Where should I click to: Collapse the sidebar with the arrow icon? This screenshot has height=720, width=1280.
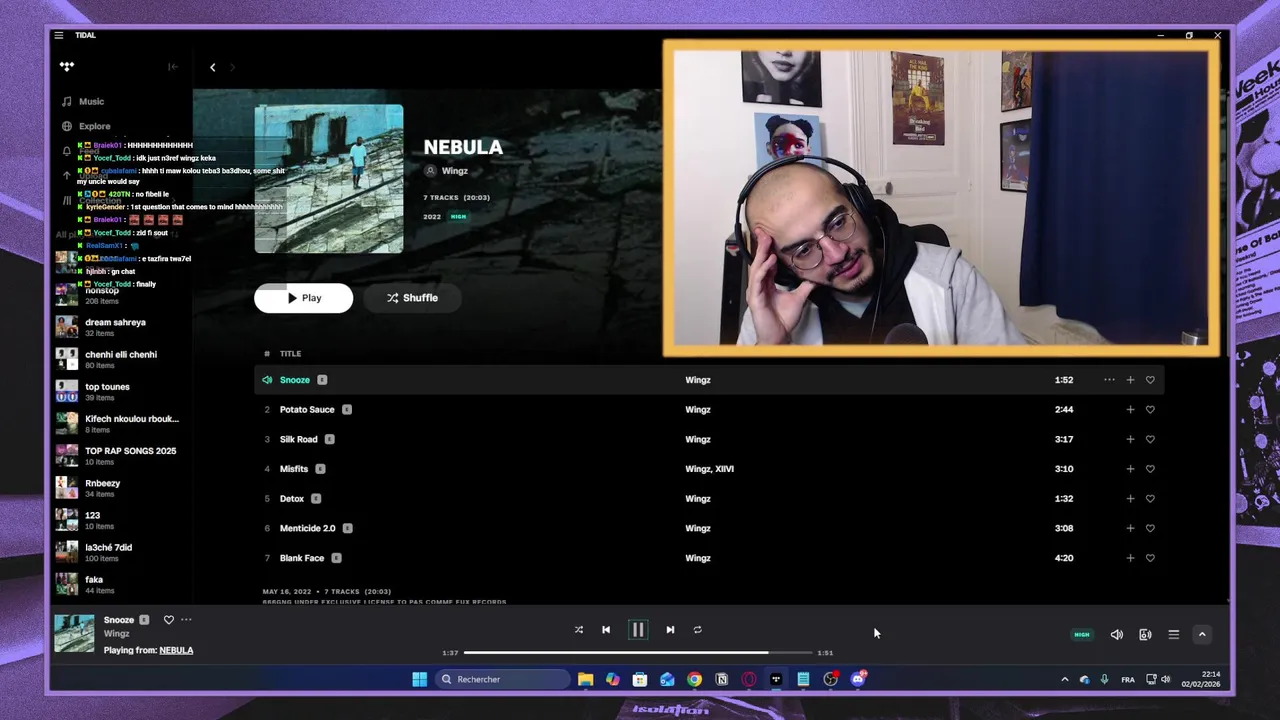[x=173, y=67]
